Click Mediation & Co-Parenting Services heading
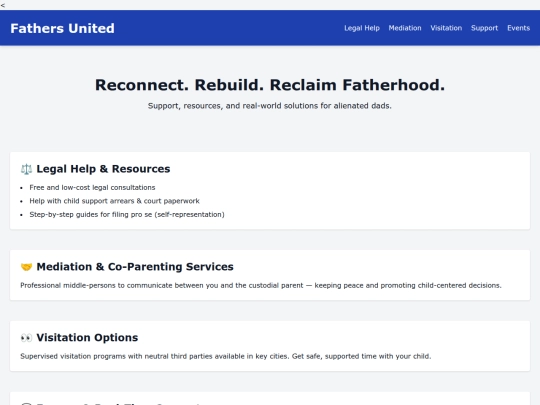 coord(135,267)
